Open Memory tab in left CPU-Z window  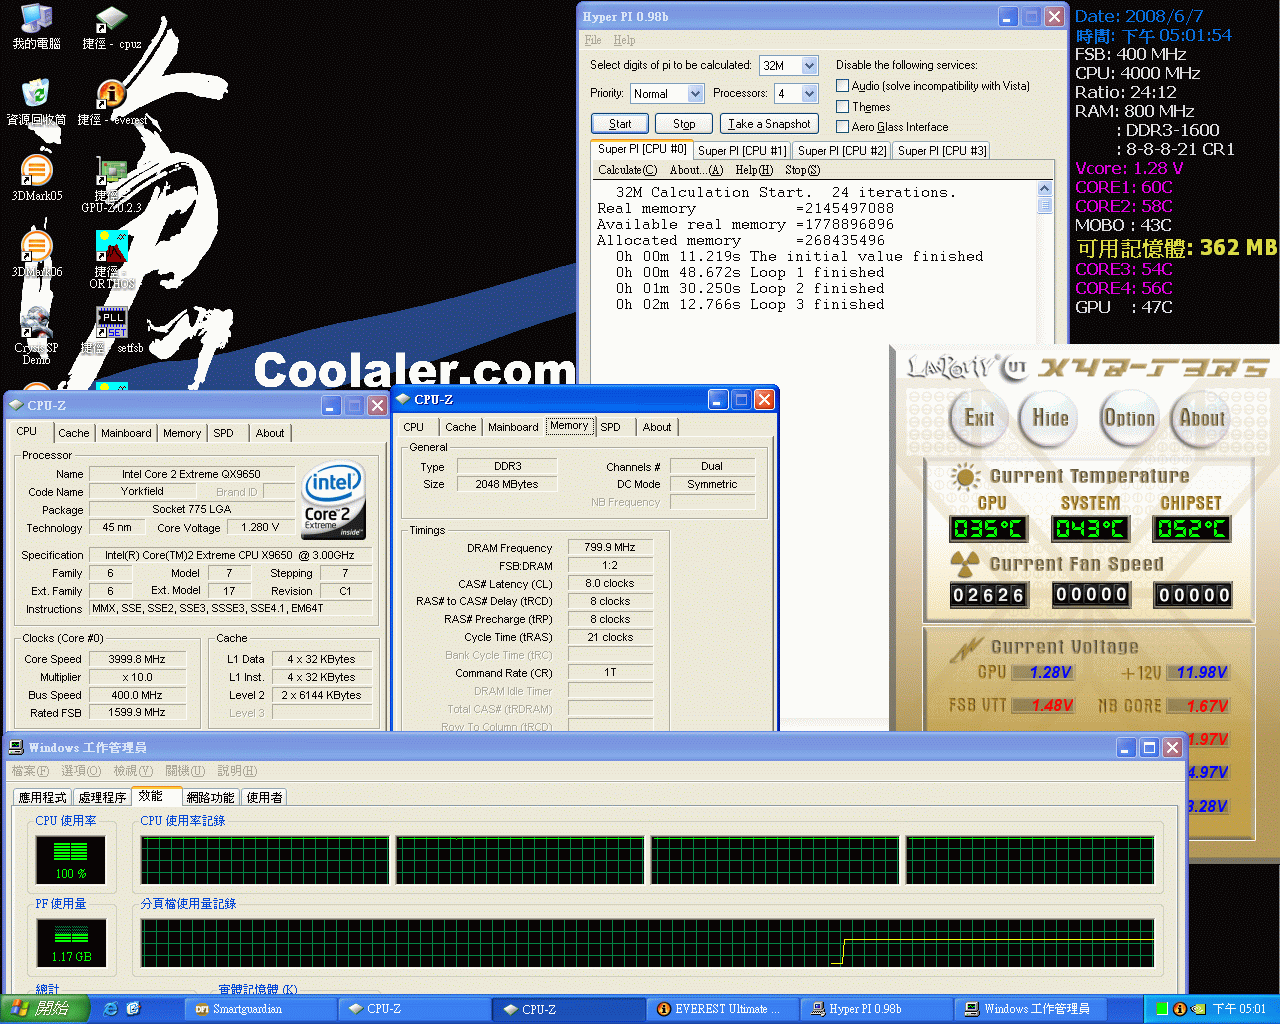click(x=182, y=433)
